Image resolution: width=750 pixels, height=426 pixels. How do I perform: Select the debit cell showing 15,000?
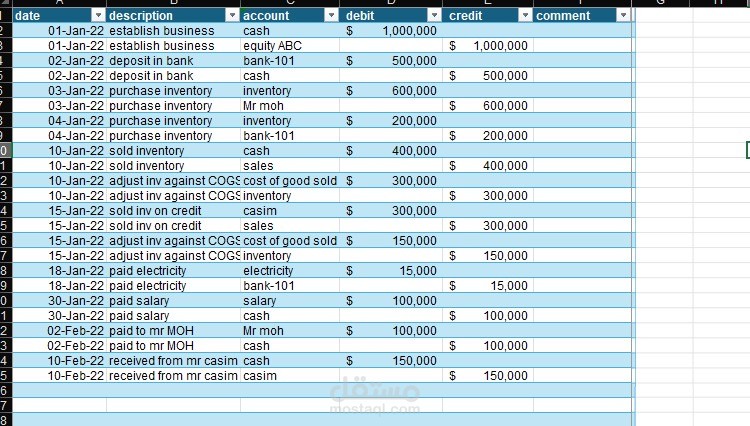(391, 271)
